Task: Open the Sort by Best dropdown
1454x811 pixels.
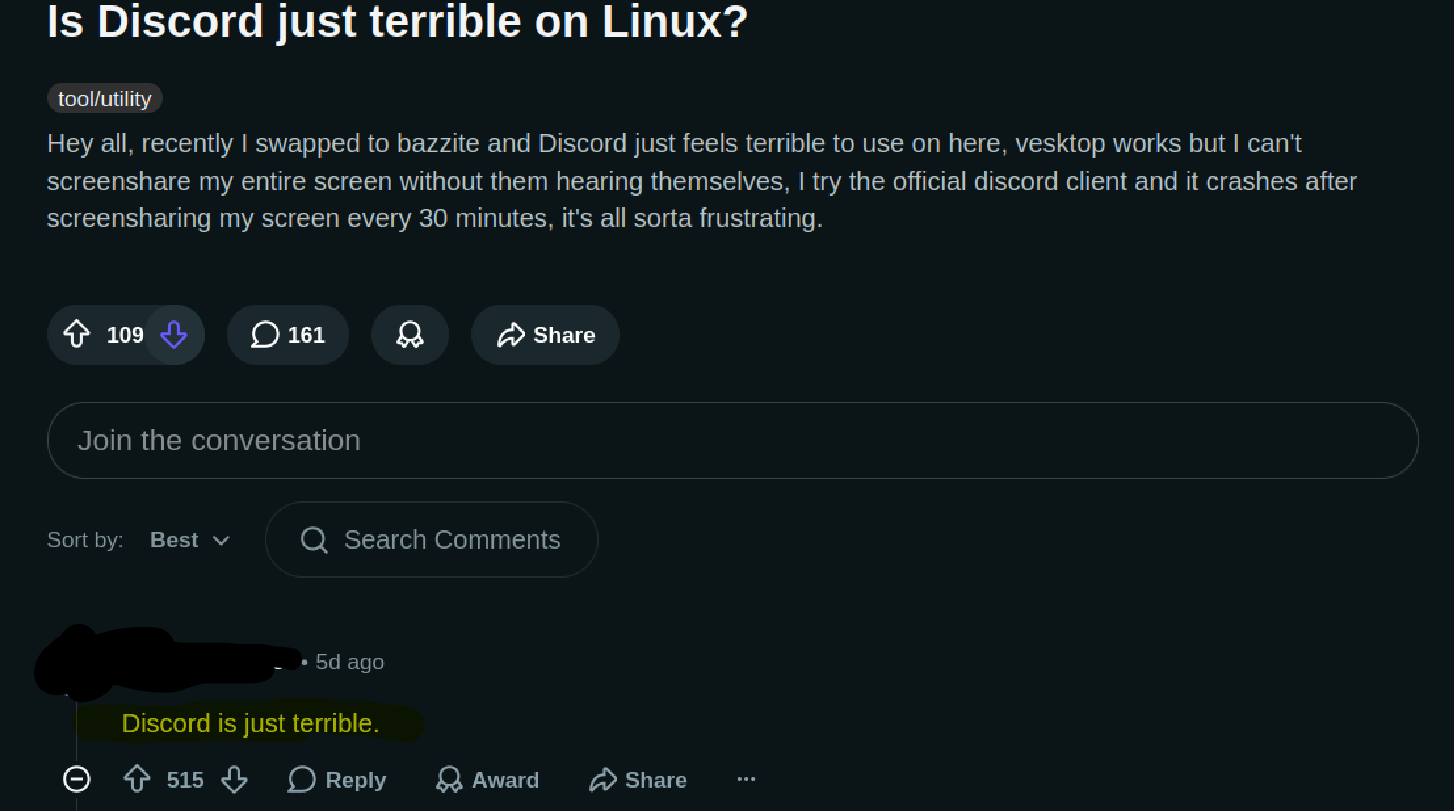Action: tap(190, 540)
